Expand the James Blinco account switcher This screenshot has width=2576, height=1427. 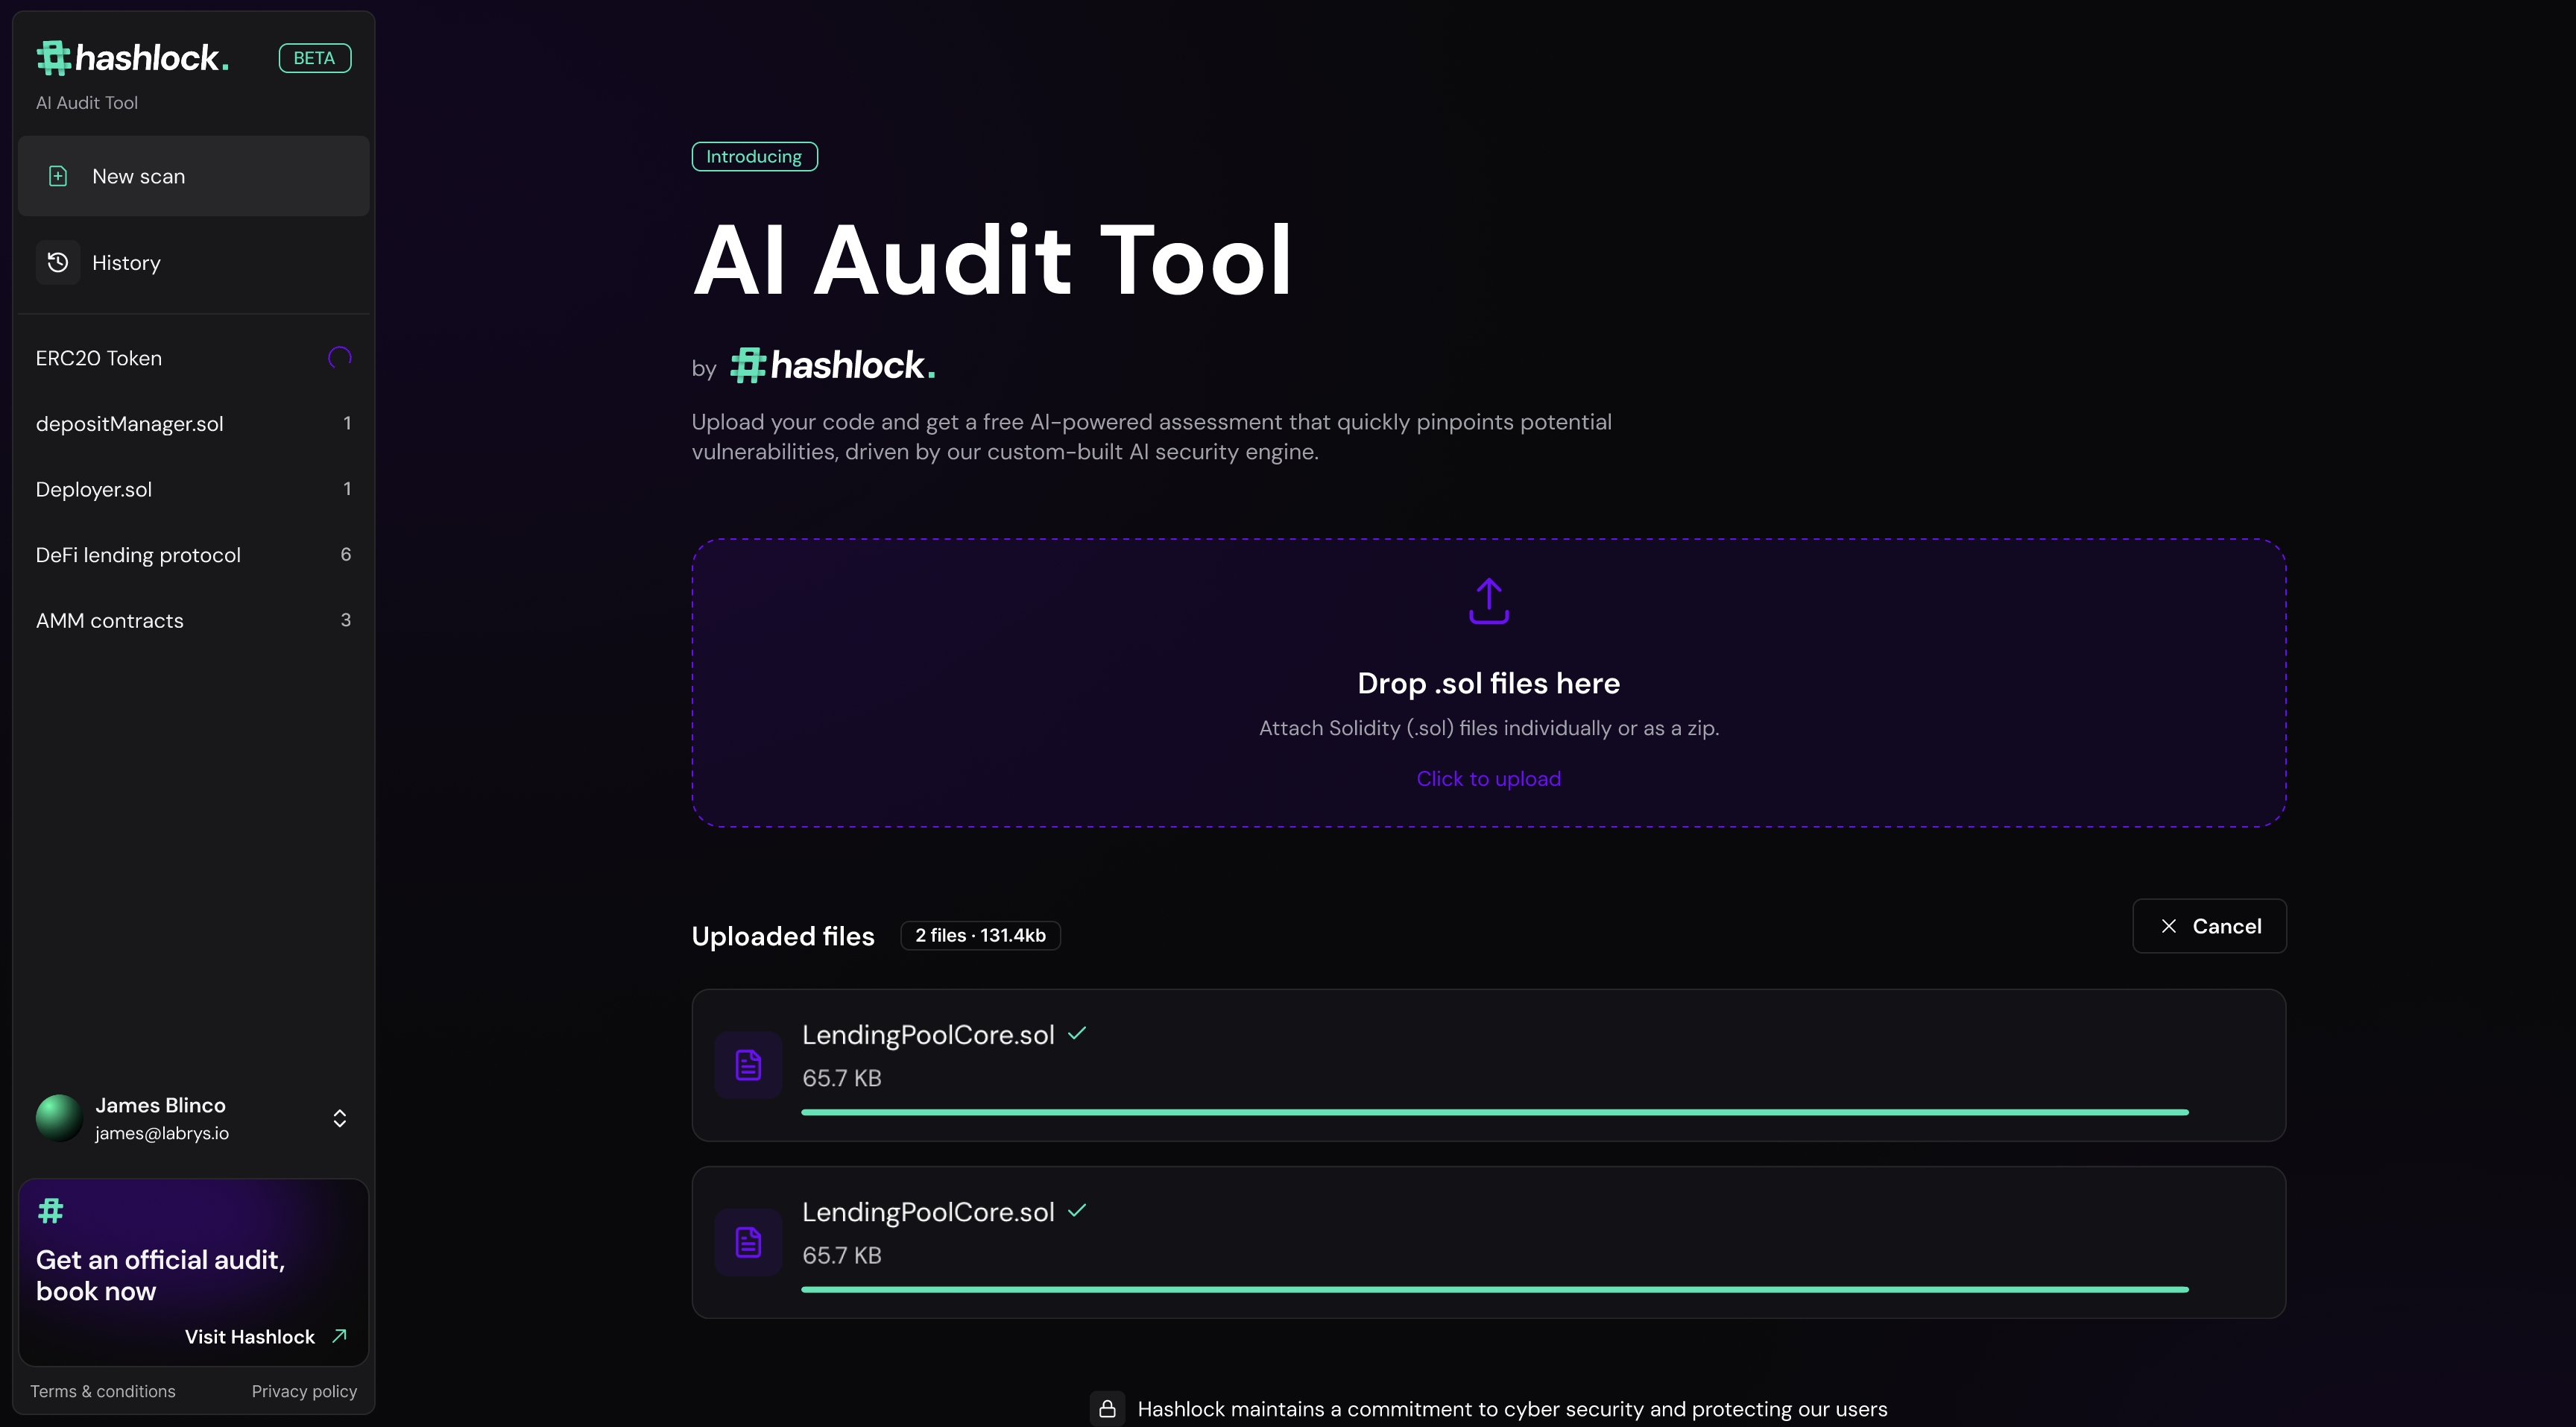pyautogui.click(x=340, y=1118)
